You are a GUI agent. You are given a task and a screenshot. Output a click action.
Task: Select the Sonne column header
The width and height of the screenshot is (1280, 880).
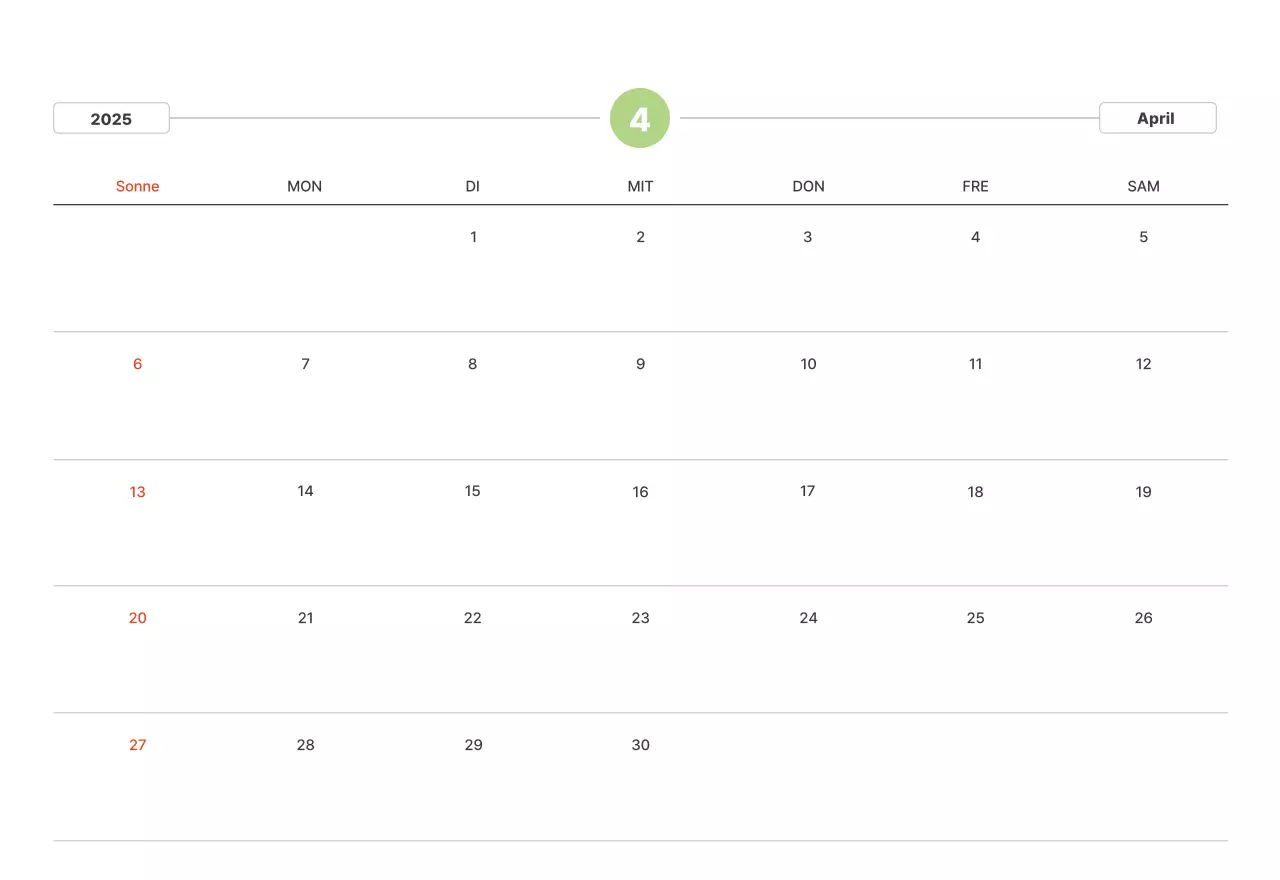138,186
